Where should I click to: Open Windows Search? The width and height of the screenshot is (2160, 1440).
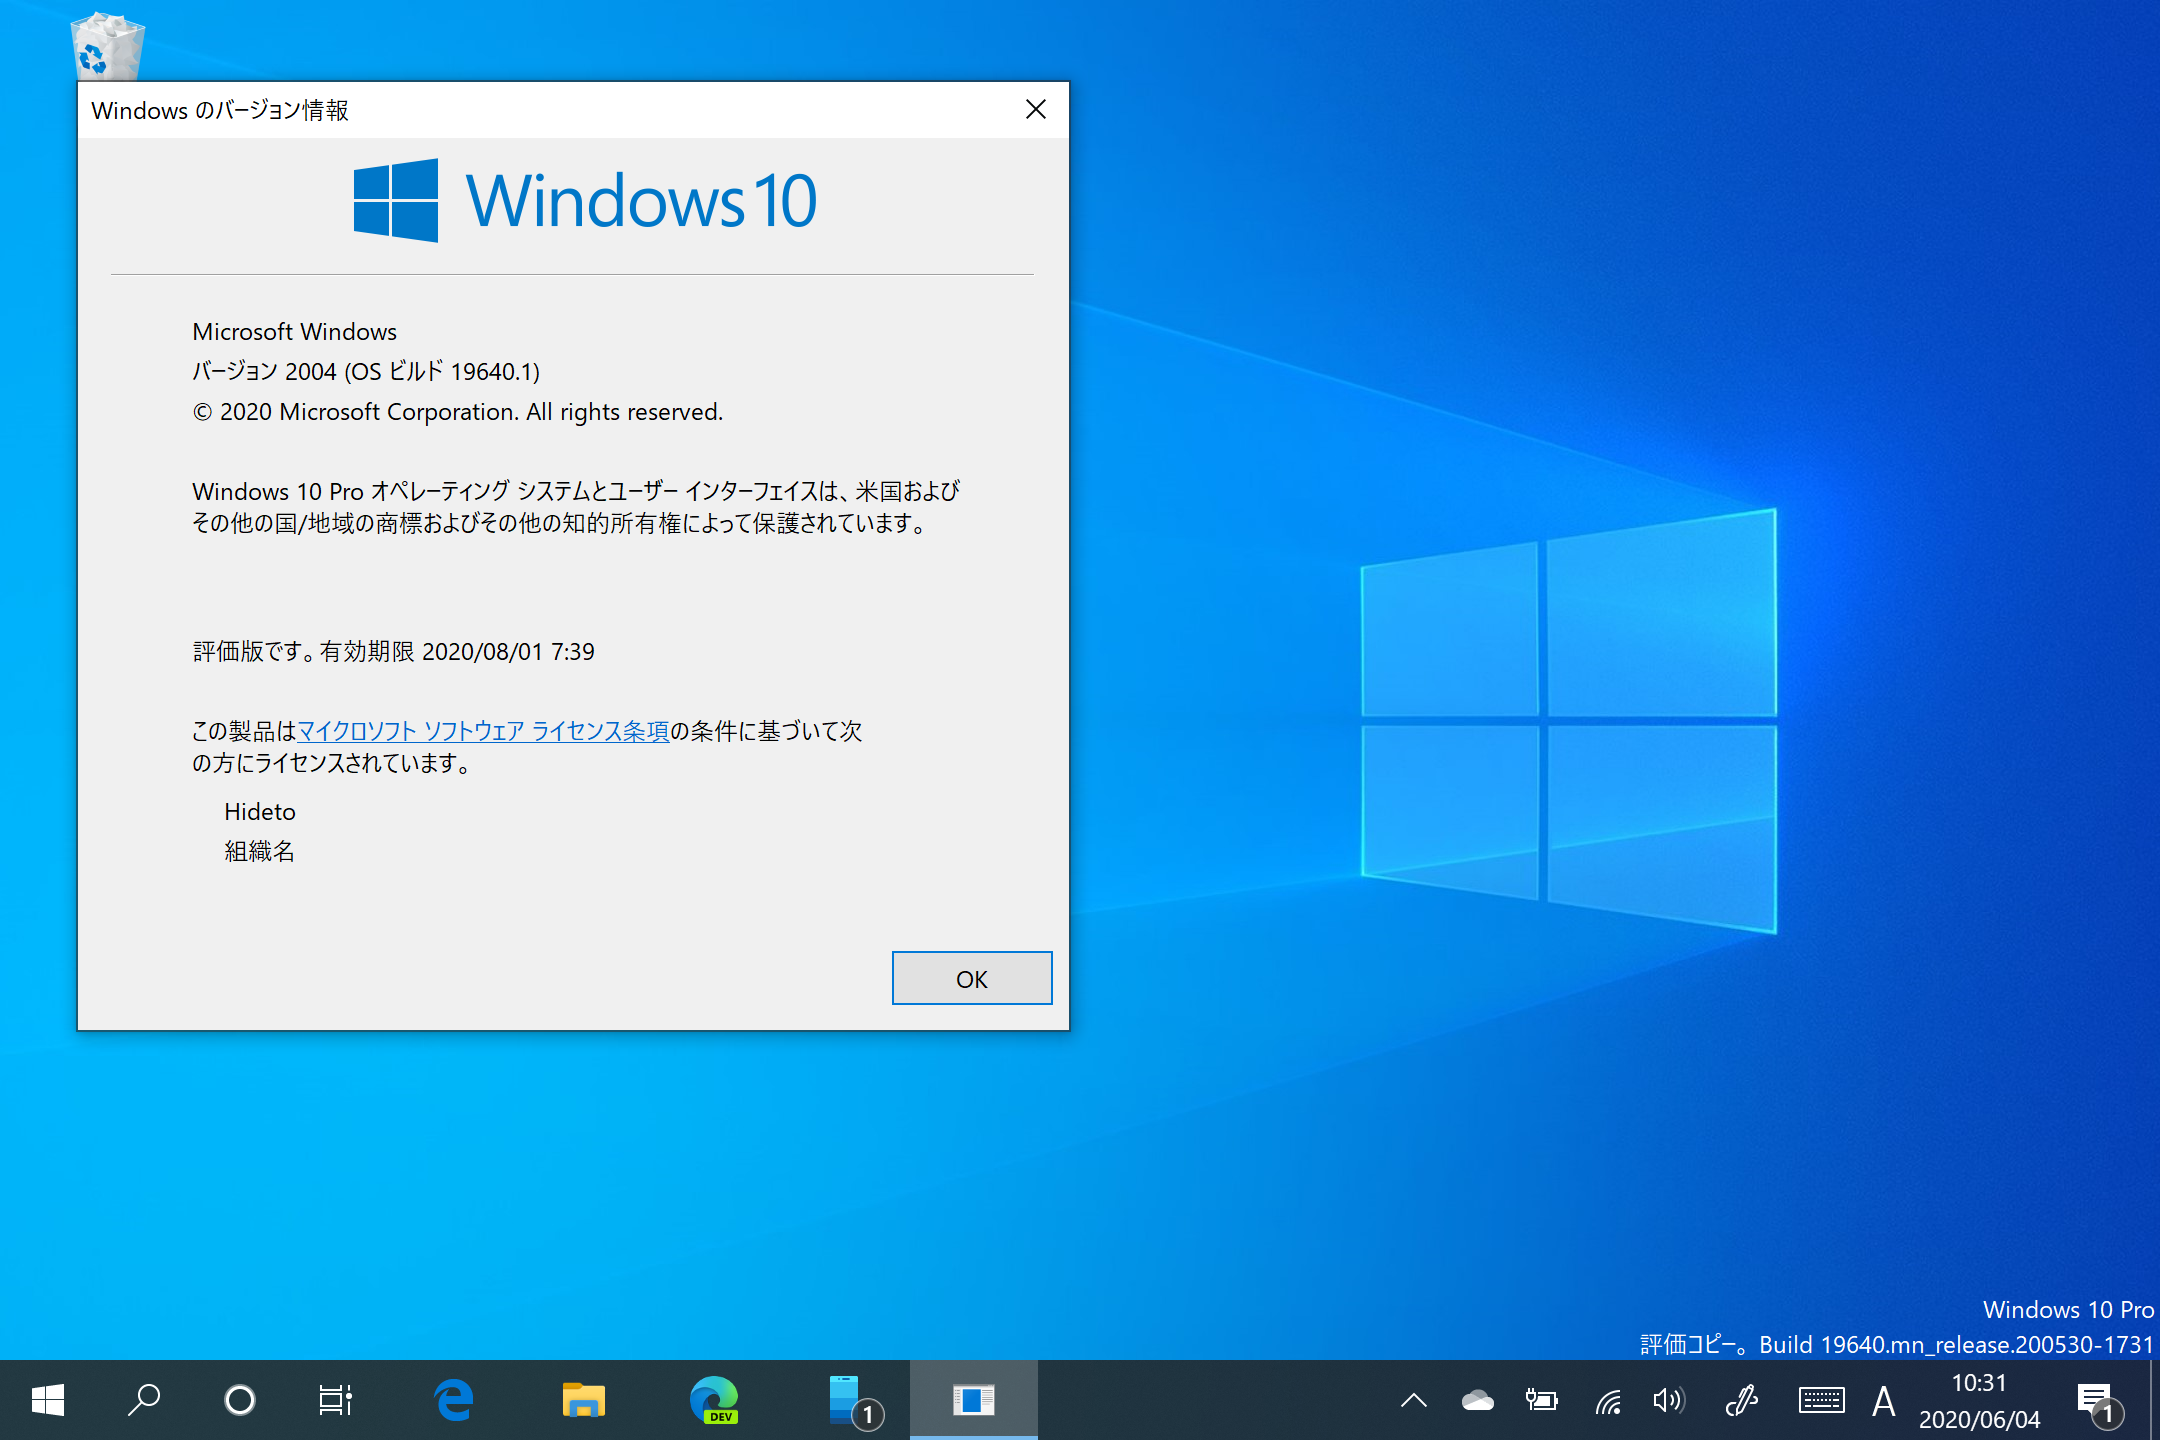143,1399
